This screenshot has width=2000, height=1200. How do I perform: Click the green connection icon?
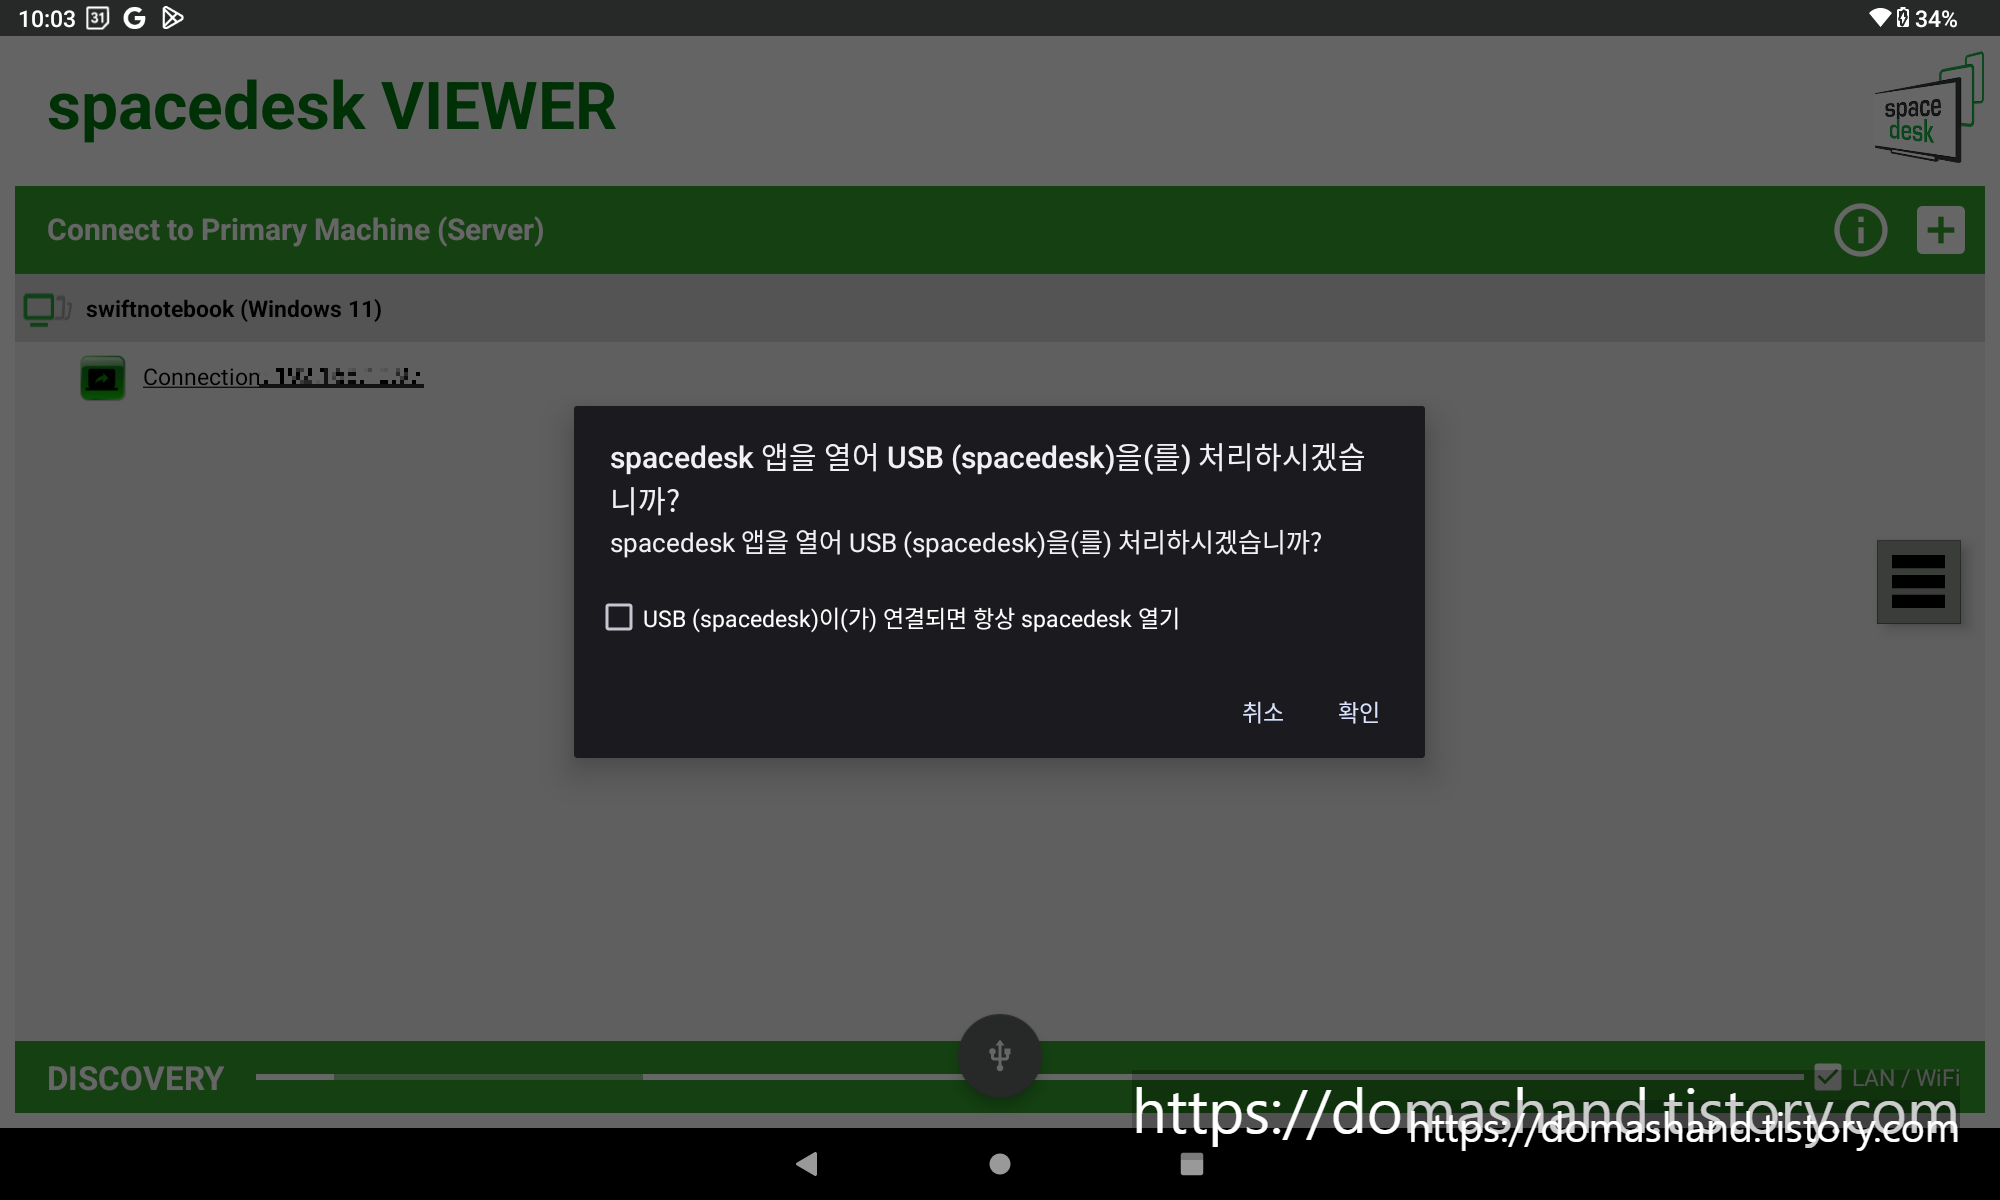(102, 378)
